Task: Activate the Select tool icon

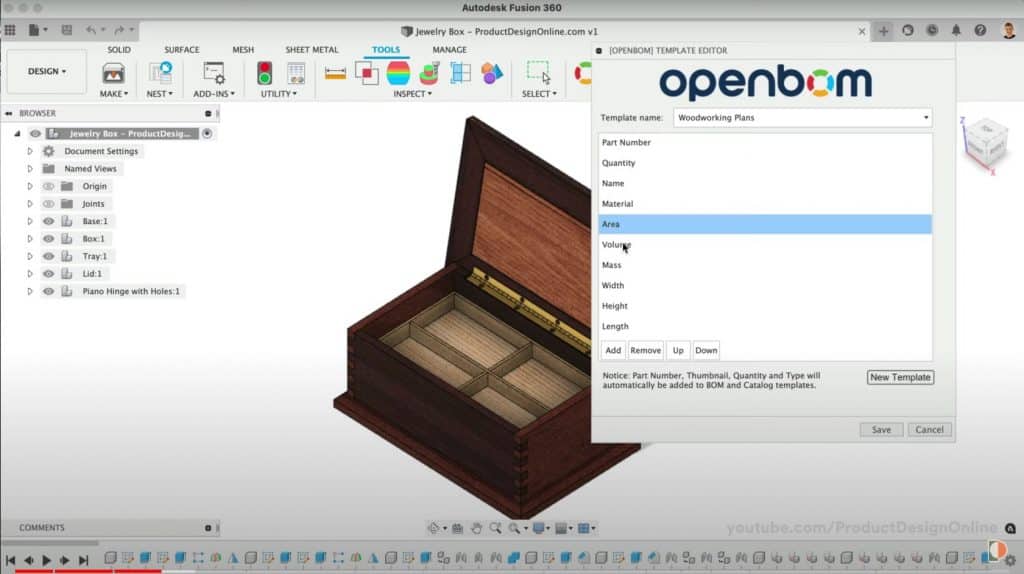Action: (x=539, y=72)
